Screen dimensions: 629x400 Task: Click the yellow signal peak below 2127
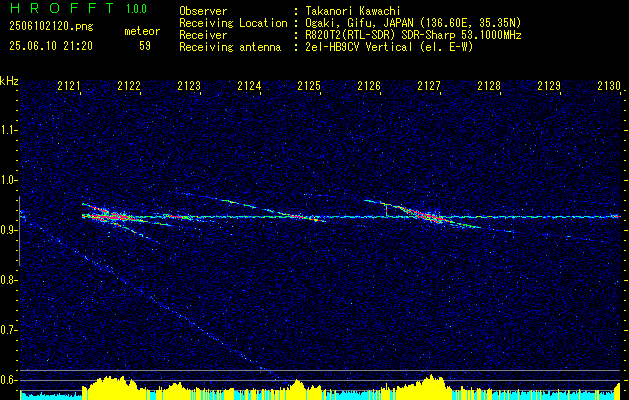click(428, 387)
